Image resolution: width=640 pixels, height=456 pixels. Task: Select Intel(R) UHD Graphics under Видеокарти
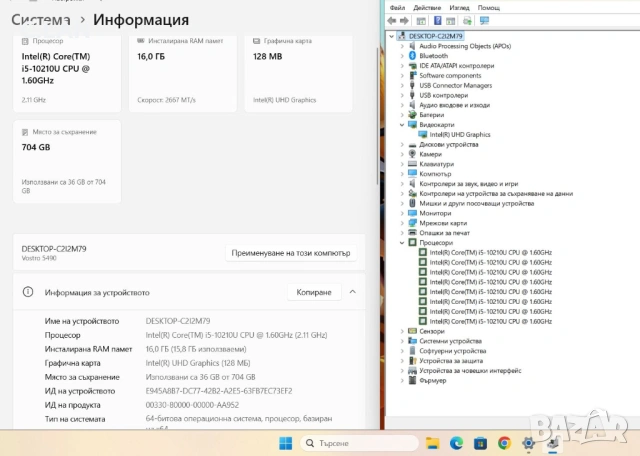pos(460,135)
